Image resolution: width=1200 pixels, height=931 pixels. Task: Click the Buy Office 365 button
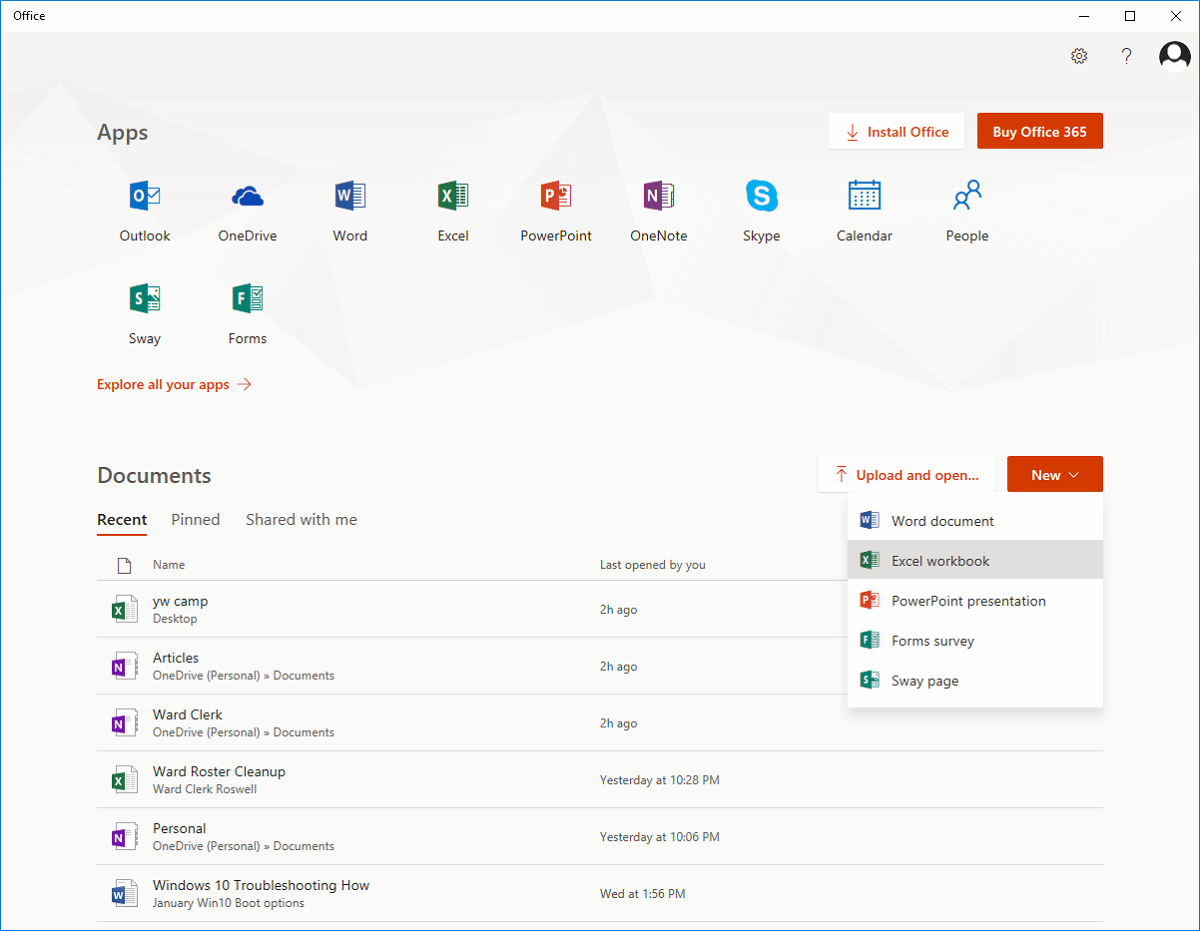[x=1040, y=130]
